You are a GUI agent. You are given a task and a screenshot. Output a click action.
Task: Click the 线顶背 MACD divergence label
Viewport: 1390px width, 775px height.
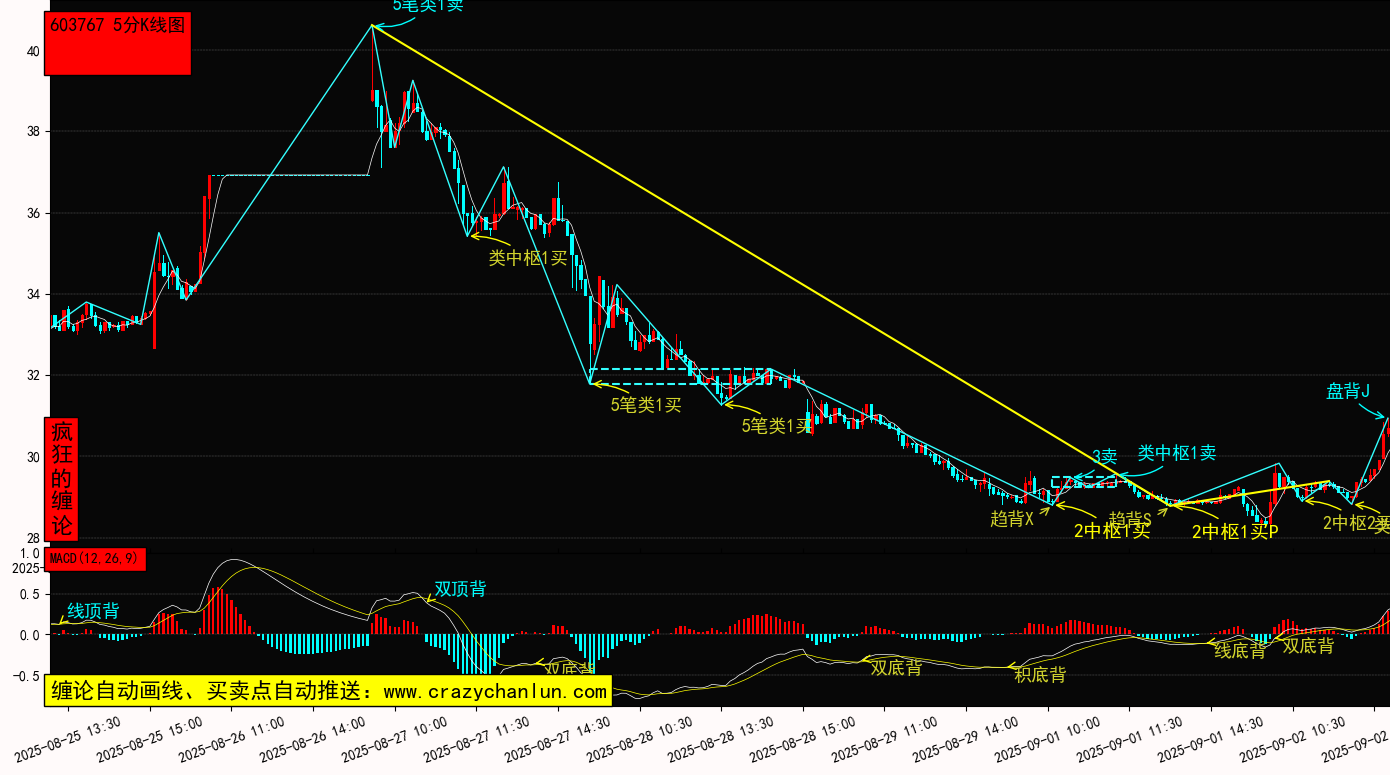[x=93, y=610]
